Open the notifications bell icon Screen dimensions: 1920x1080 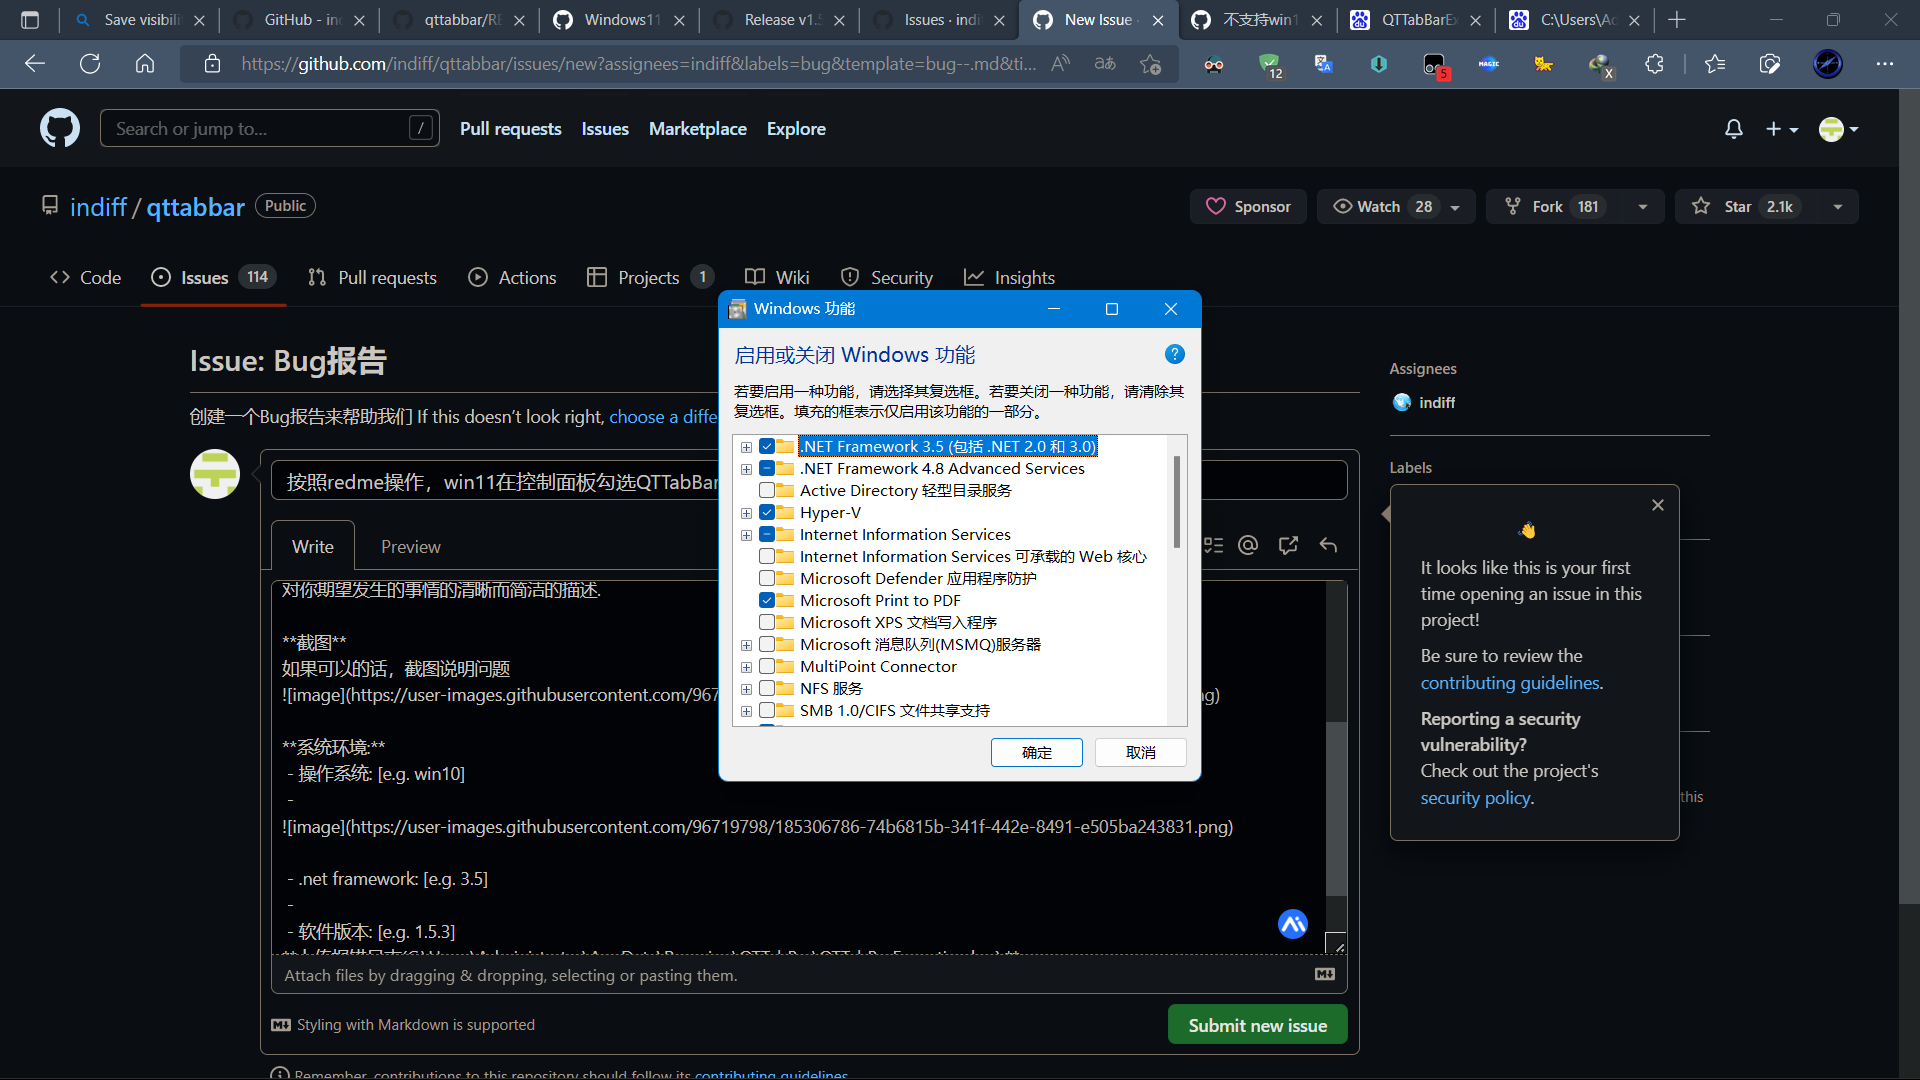1733,128
